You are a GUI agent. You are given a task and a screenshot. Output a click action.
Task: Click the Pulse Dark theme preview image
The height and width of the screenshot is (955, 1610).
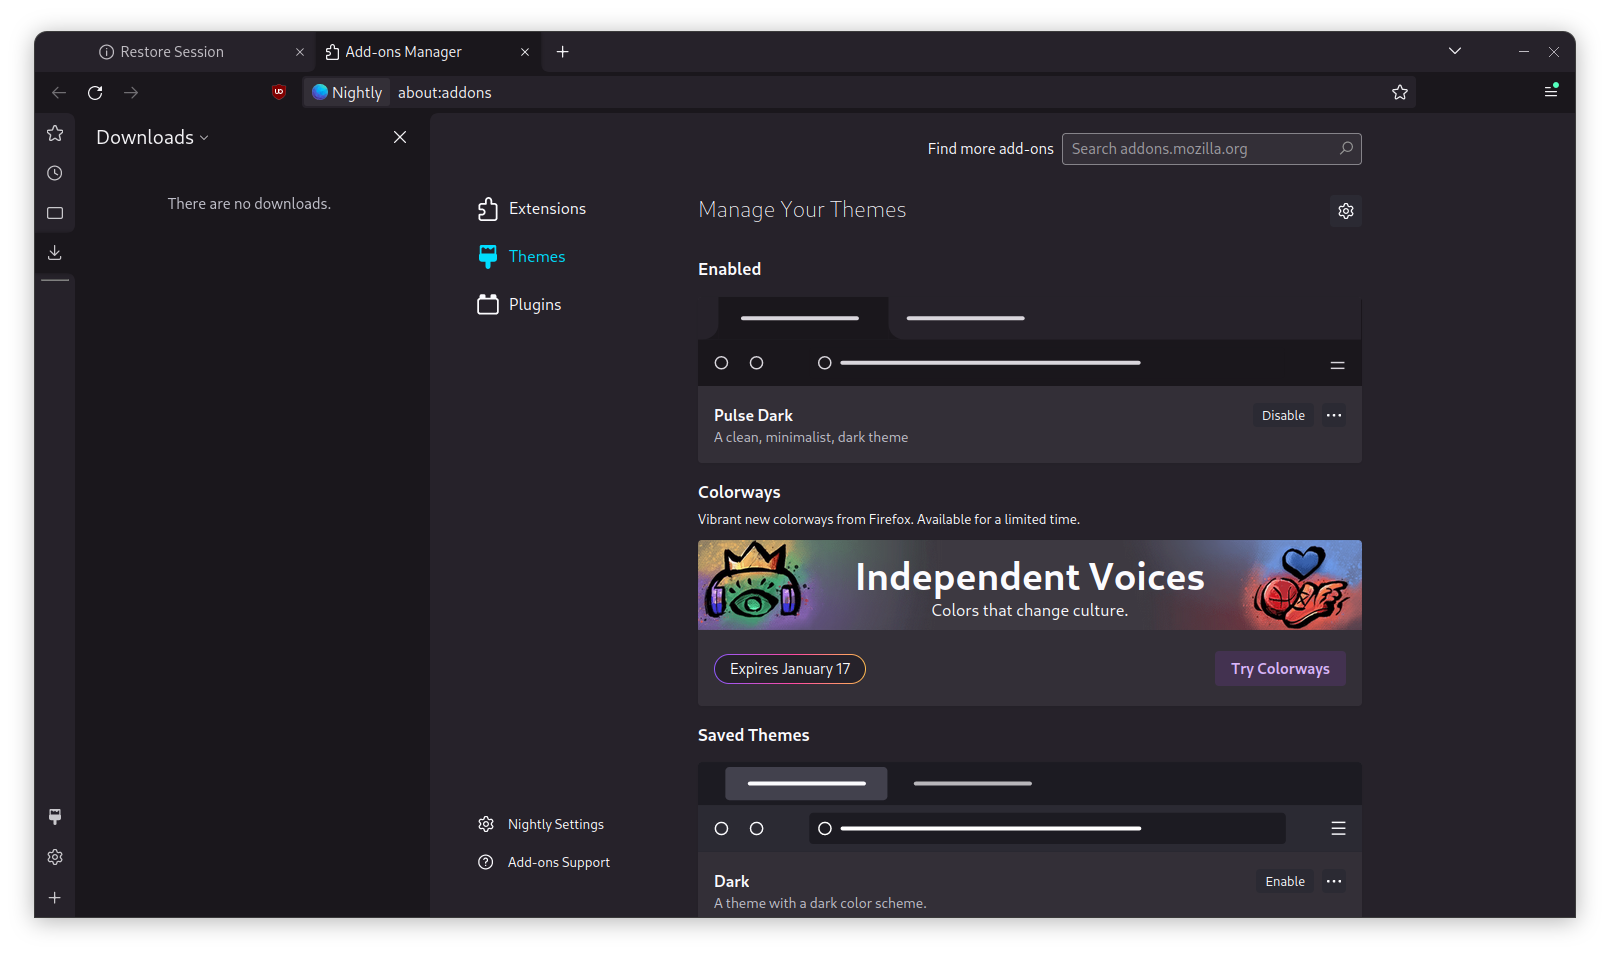[1030, 341]
